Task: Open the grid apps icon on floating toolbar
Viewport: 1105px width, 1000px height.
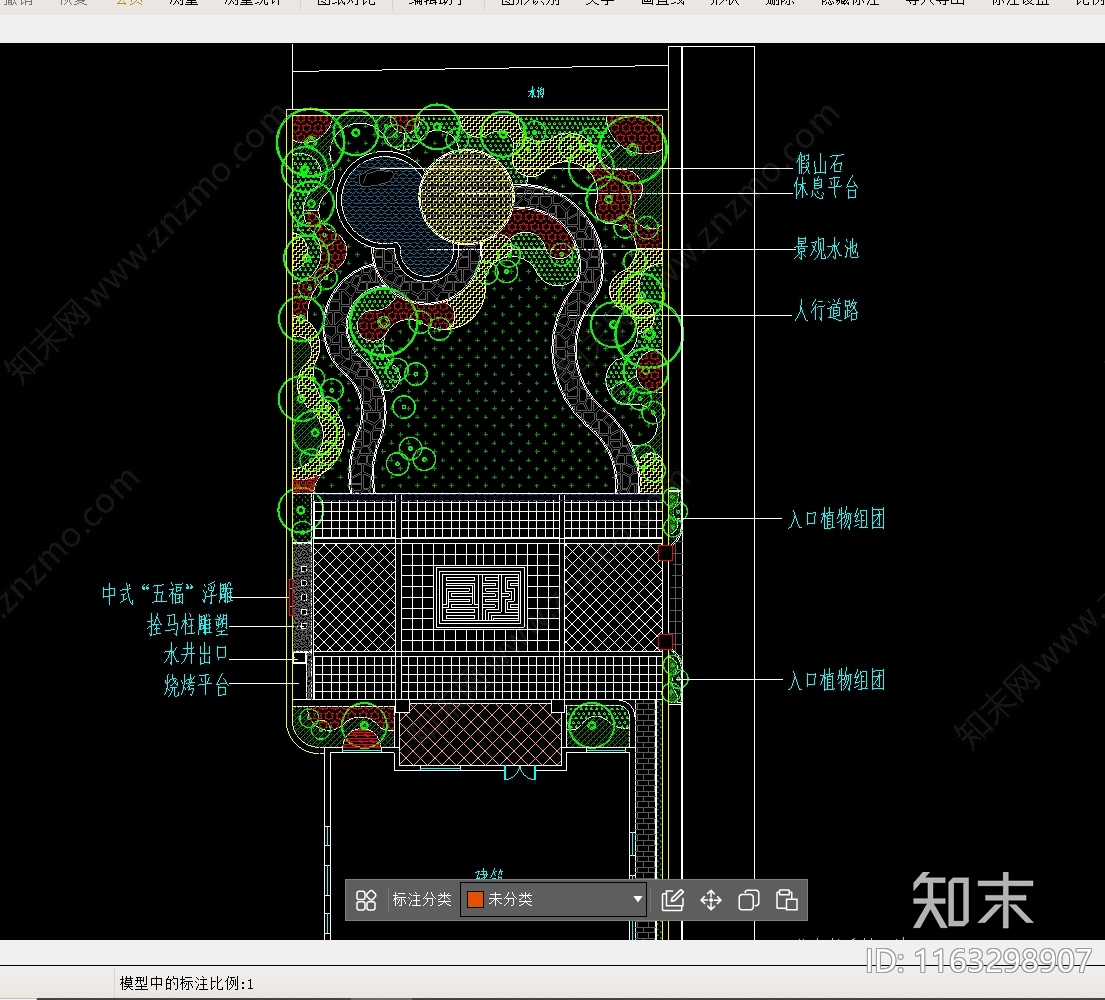Action: pyautogui.click(x=366, y=900)
